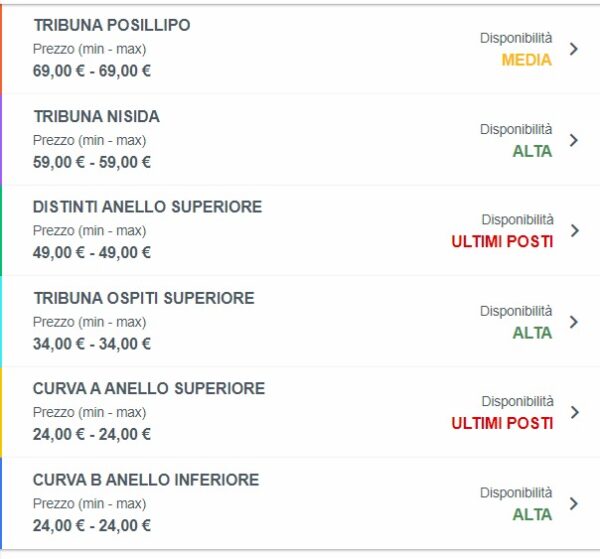This screenshot has width=600, height=559.
Task: Pick the CURVA A ANELLO SUPERIORE title
Action: (x=148, y=388)
